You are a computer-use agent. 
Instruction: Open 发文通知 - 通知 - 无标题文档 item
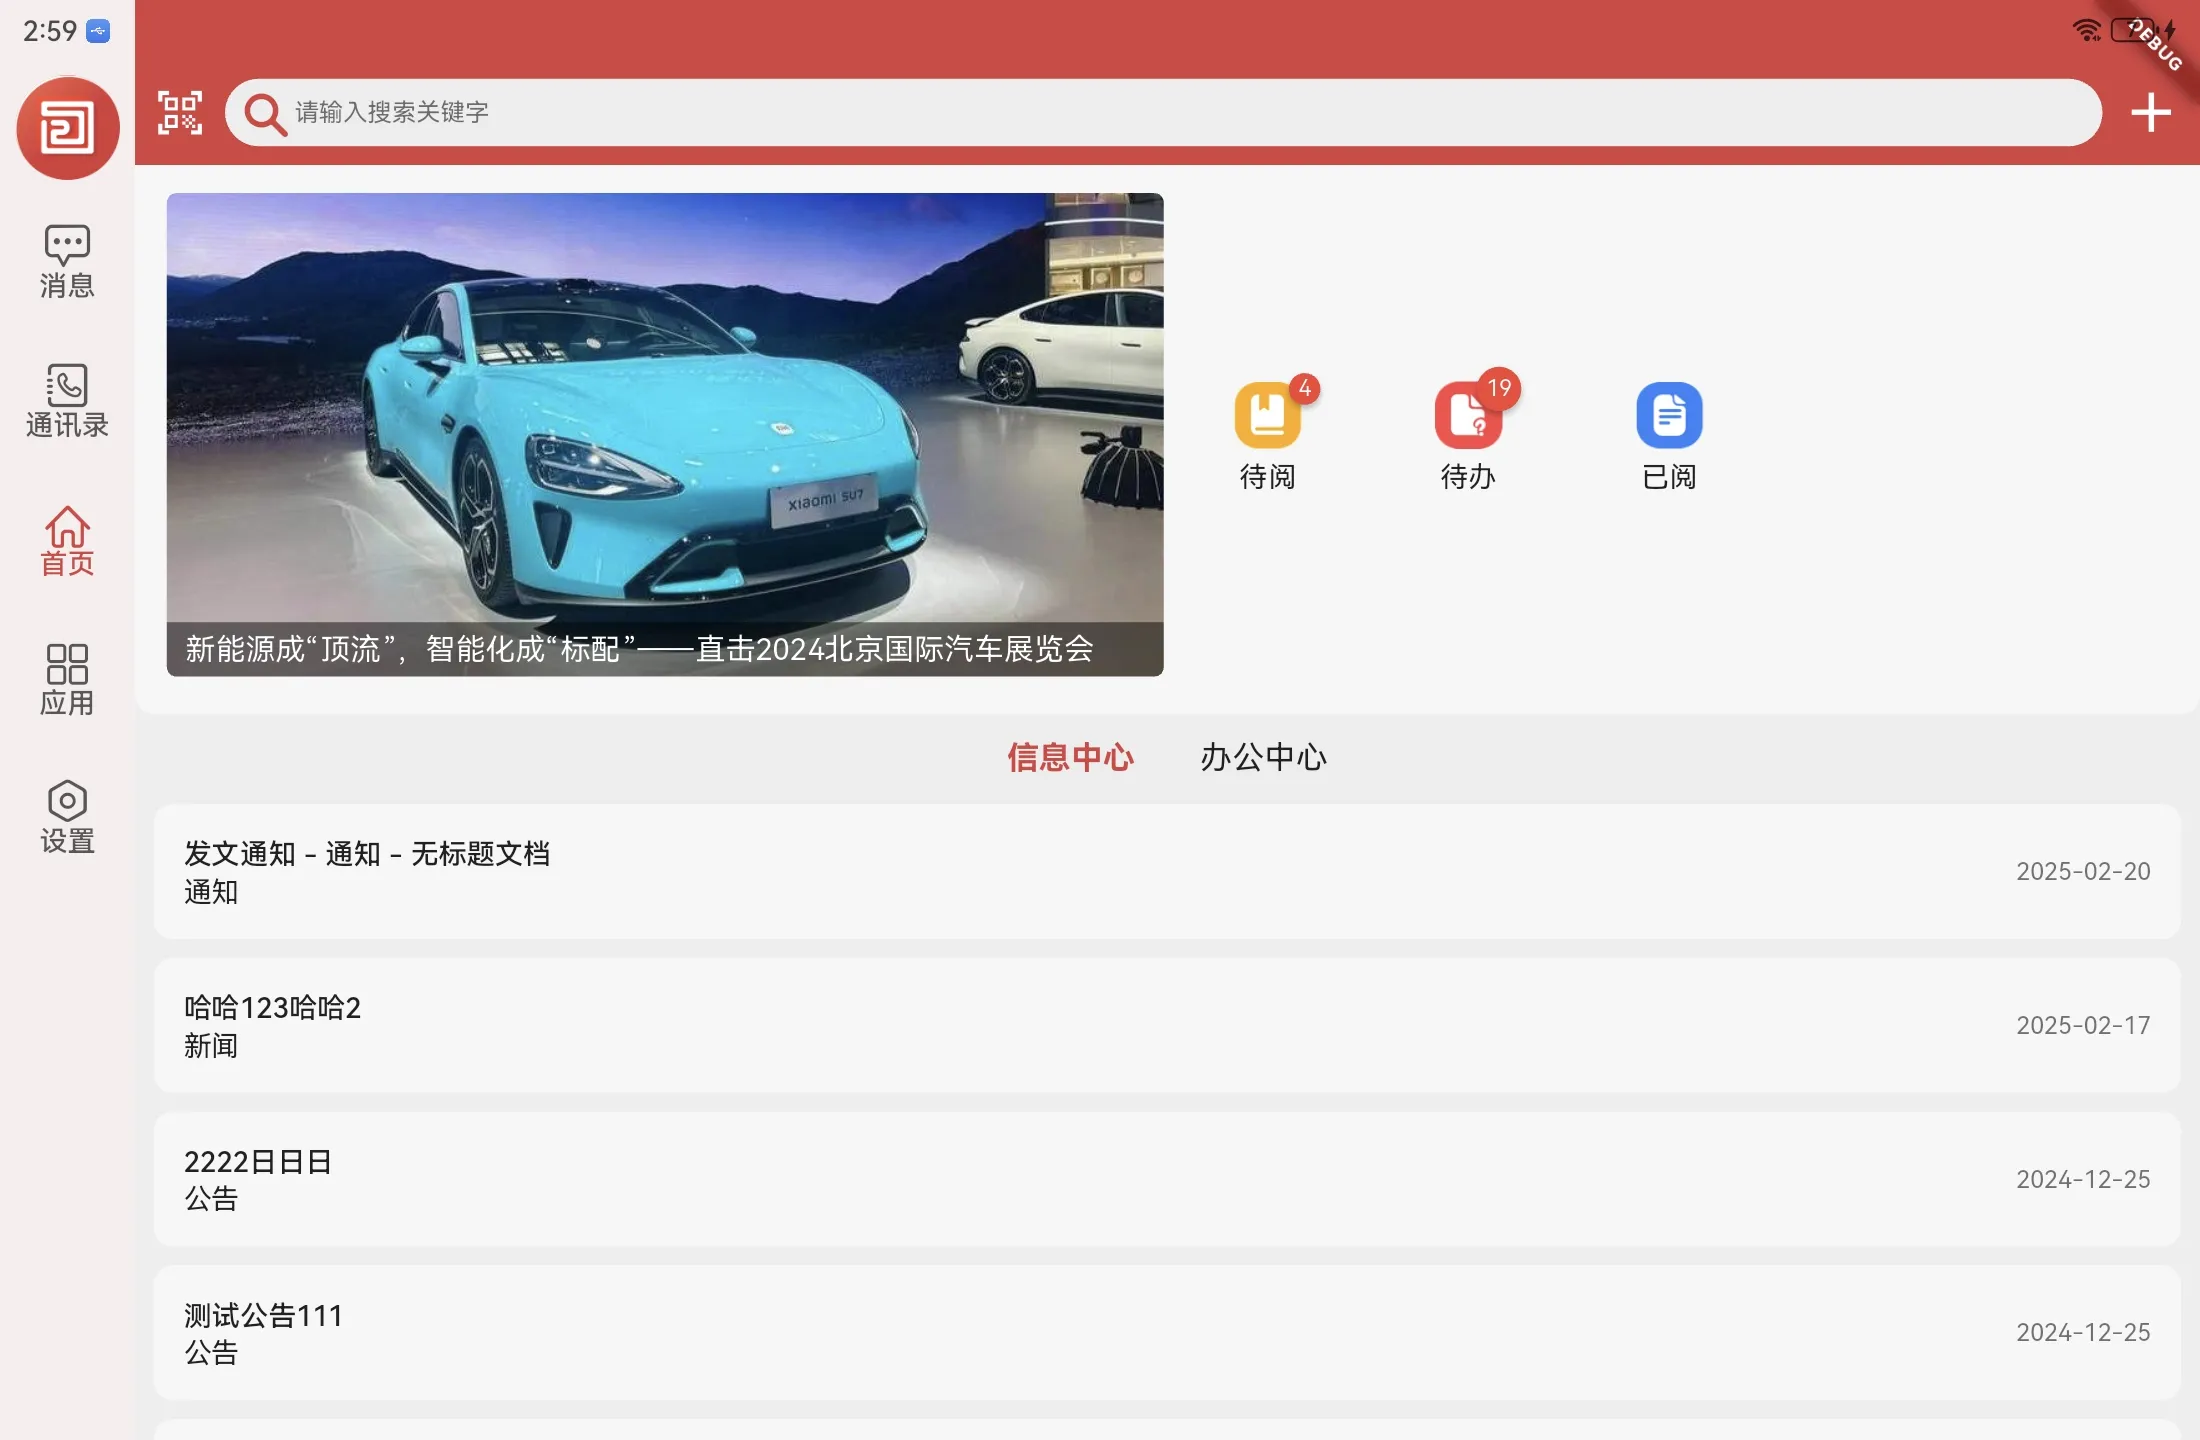tap(1166, 871)
